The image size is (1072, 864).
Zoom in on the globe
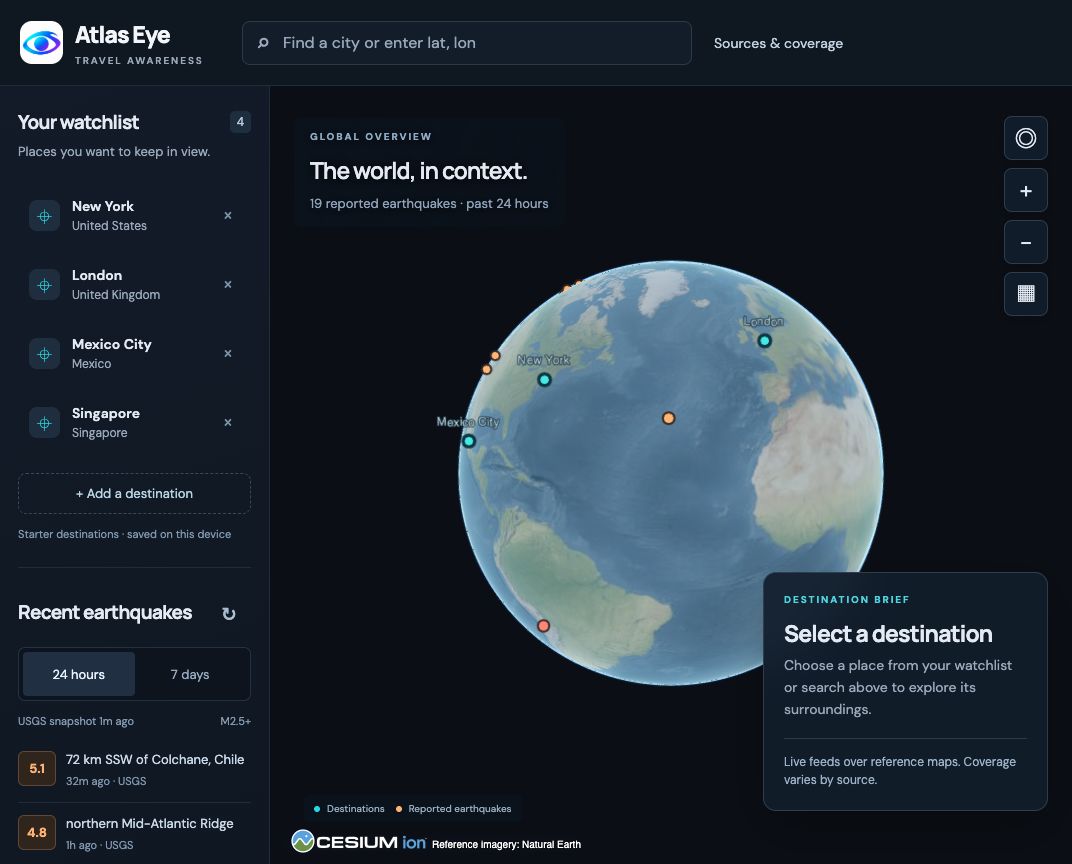coord(1026,191)
